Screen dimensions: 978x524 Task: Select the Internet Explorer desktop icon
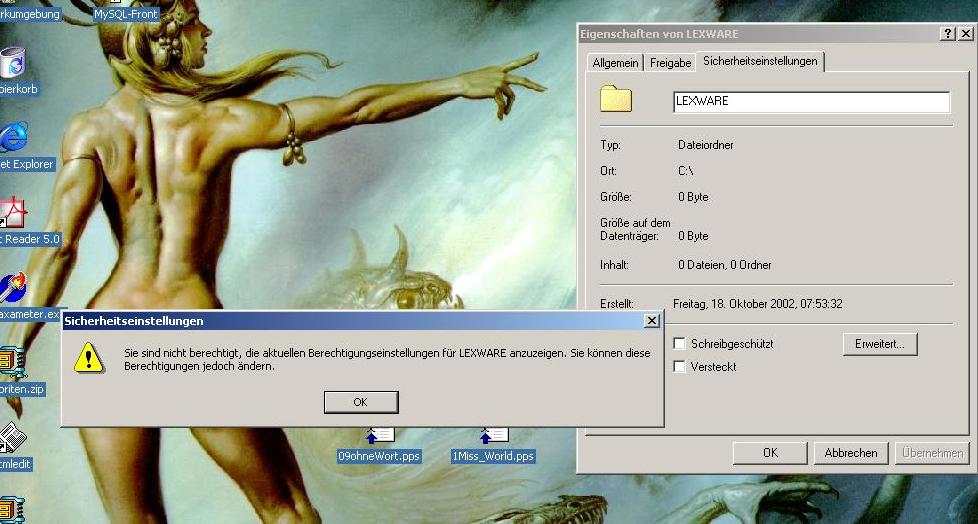pos(13,137)
